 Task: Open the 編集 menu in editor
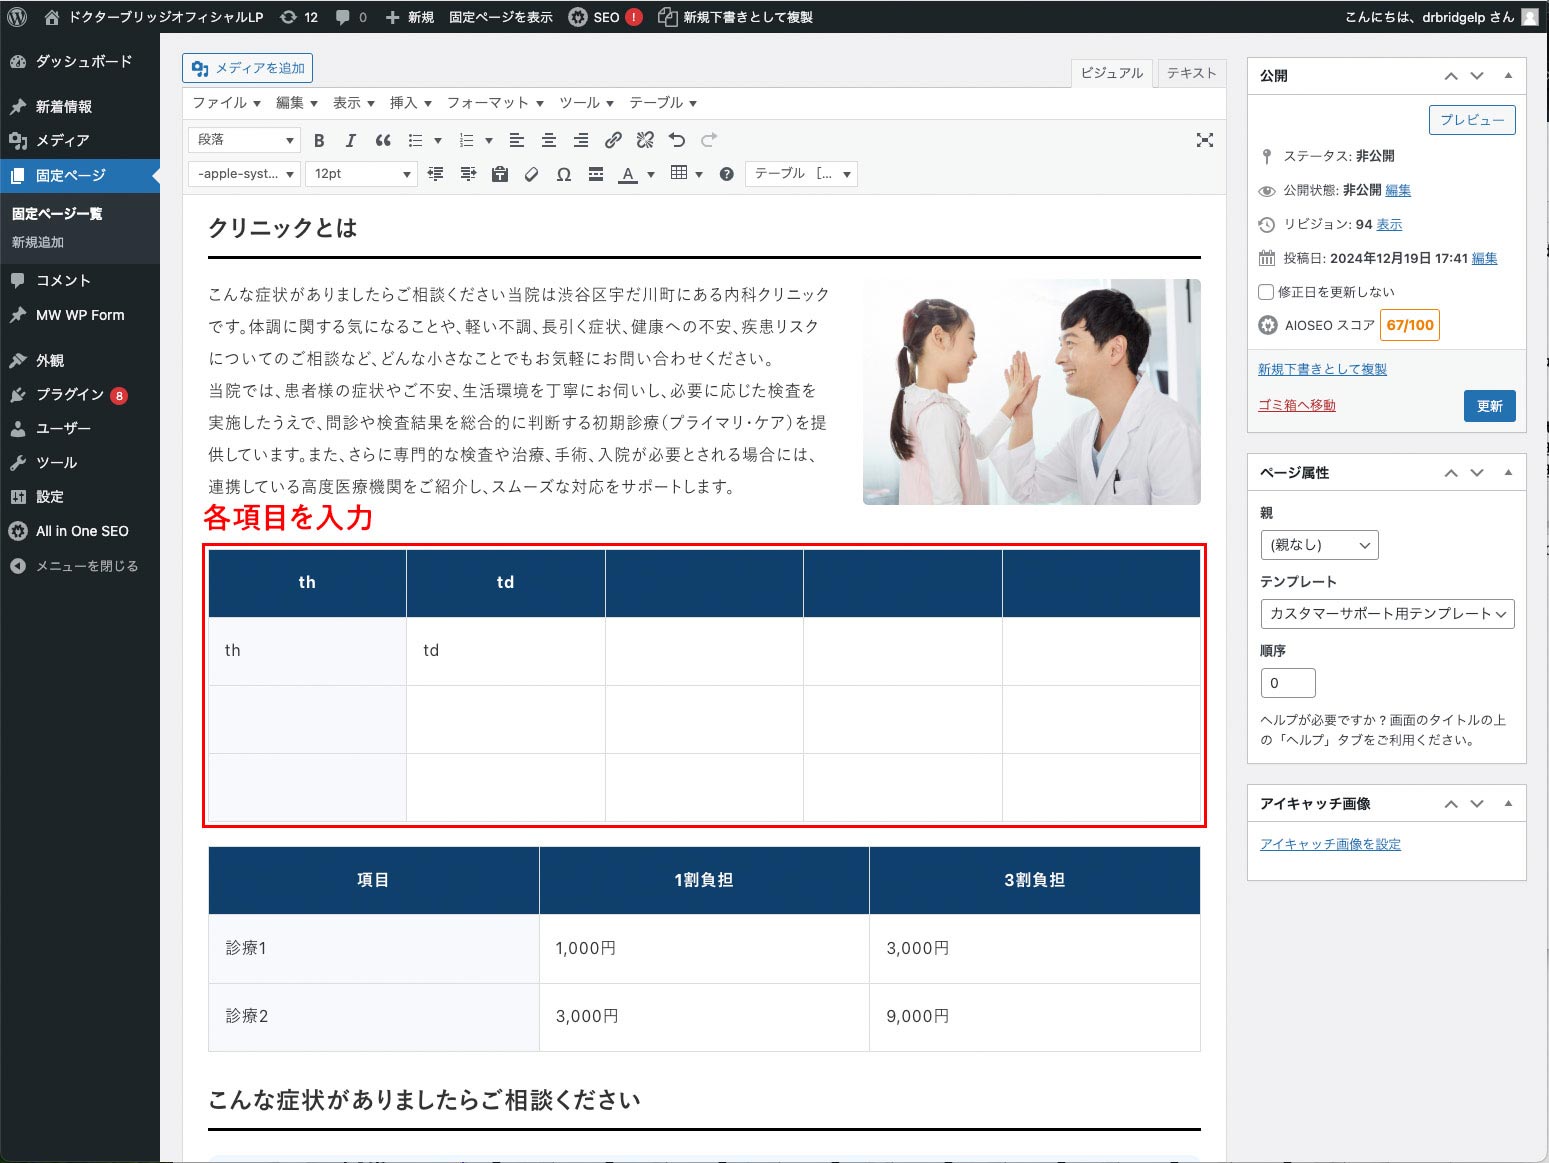click(296, 103)
